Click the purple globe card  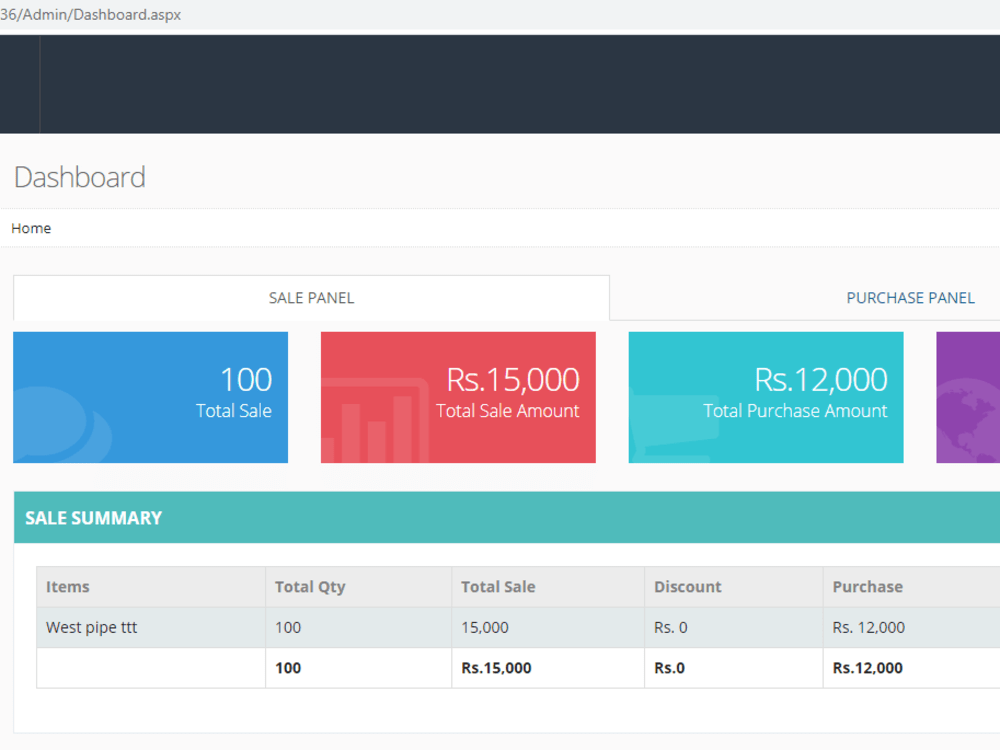coord(968,397)
